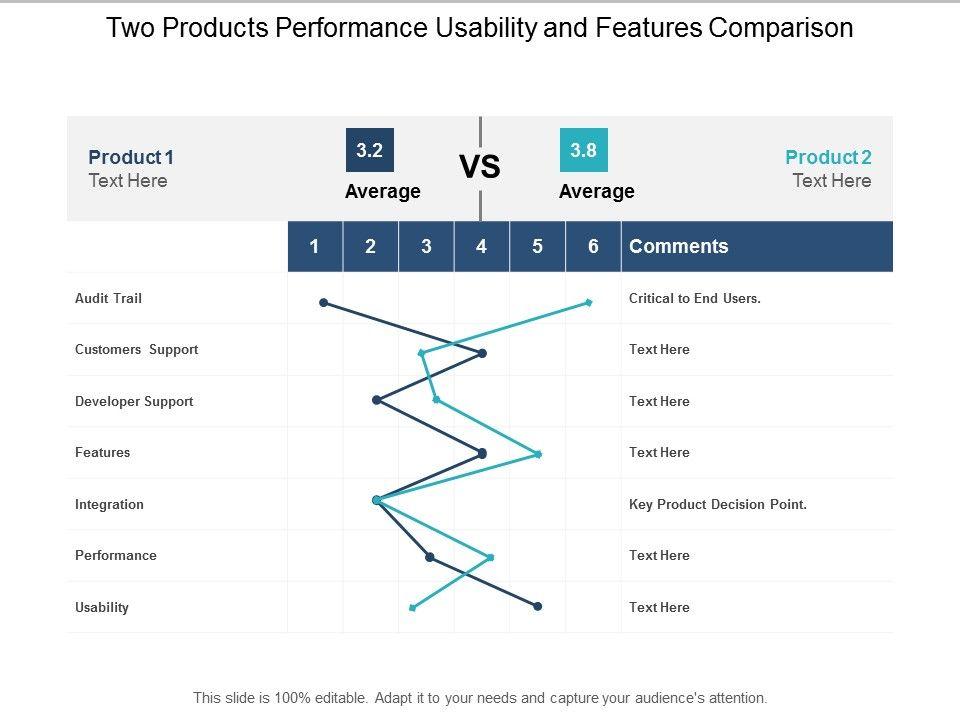
Task: Select the Comments column header
Action: [679, 246]
